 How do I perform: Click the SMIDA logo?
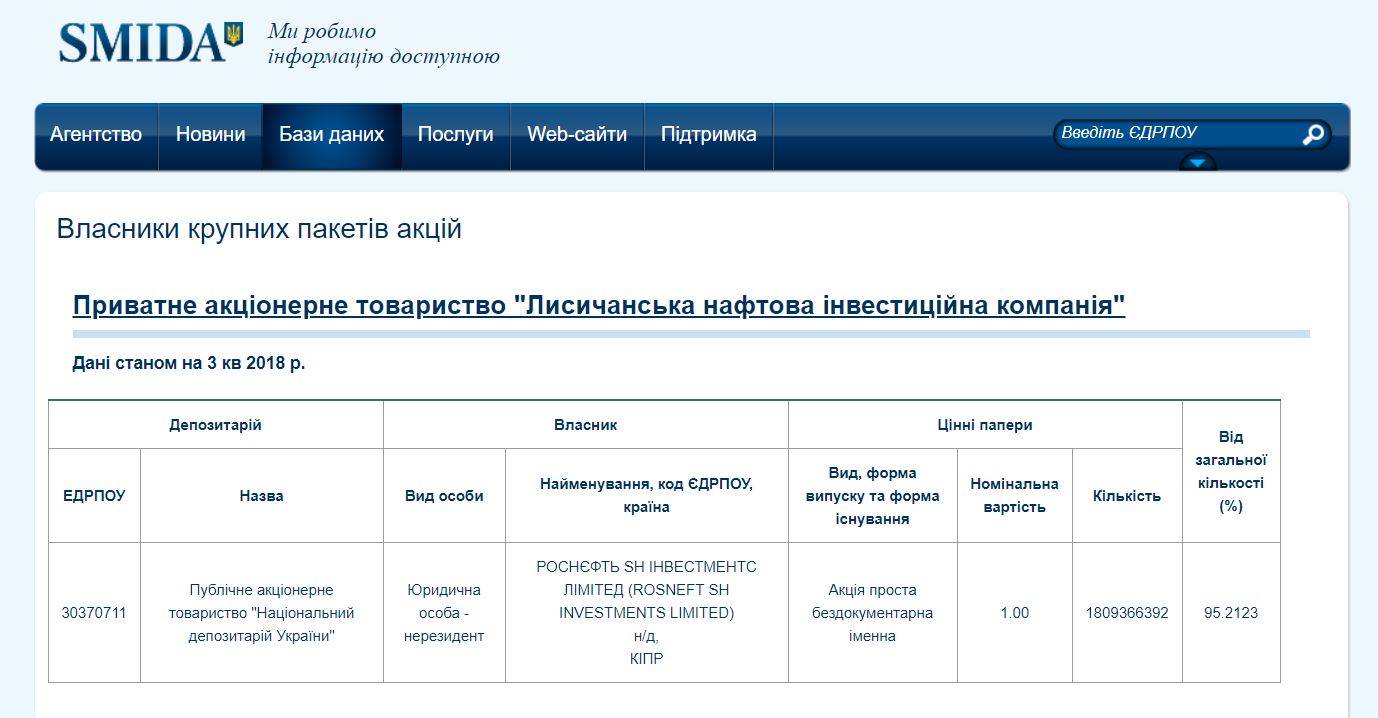click(x=150, y=43)
